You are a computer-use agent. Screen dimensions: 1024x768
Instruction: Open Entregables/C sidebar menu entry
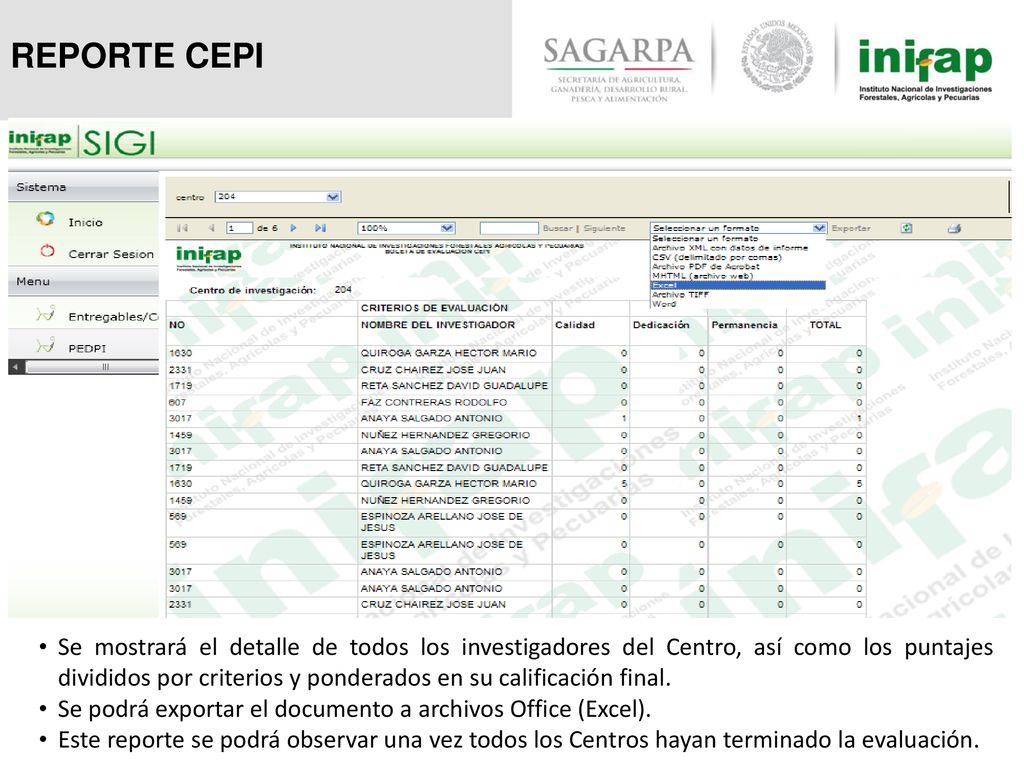coord(113,317)
